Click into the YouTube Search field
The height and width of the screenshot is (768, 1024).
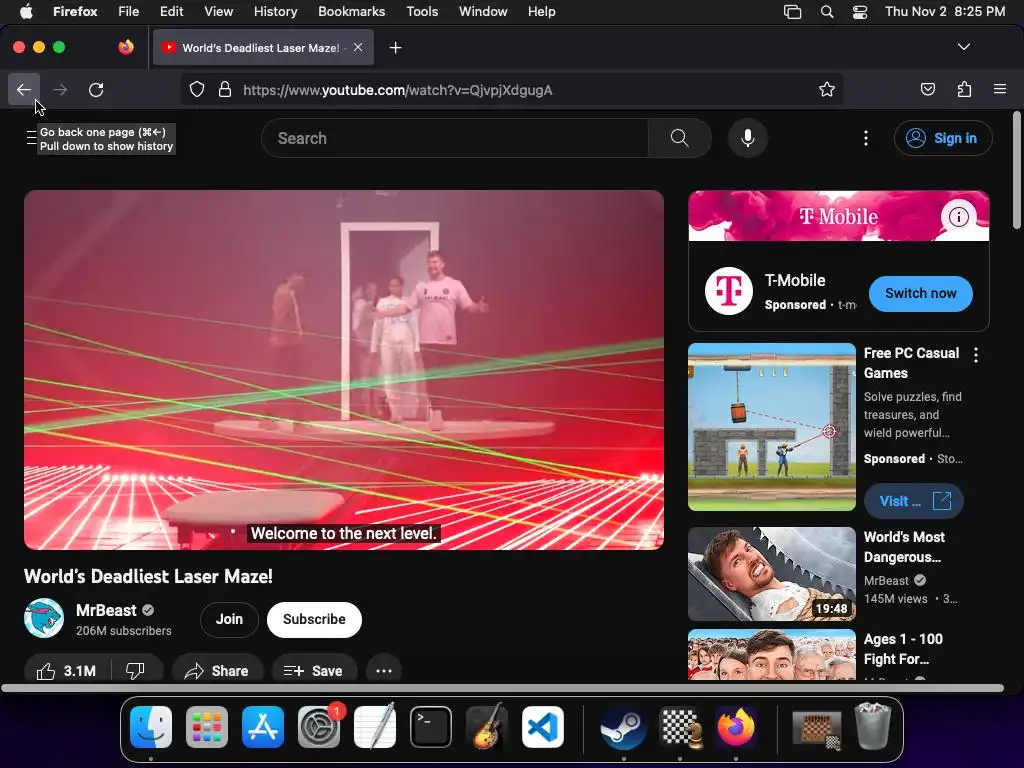click(x=455, y=138)
